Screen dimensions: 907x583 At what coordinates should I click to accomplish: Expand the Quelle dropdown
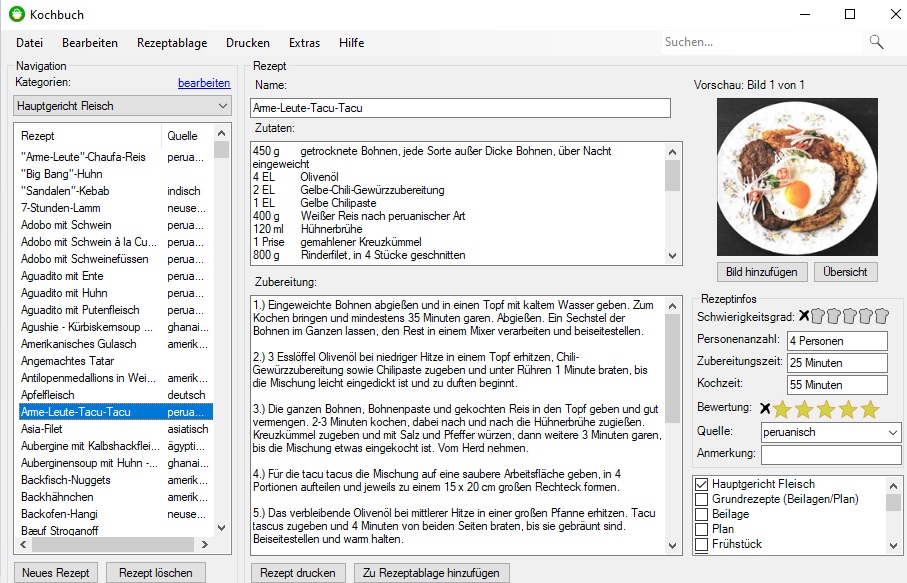click(892, 433)
